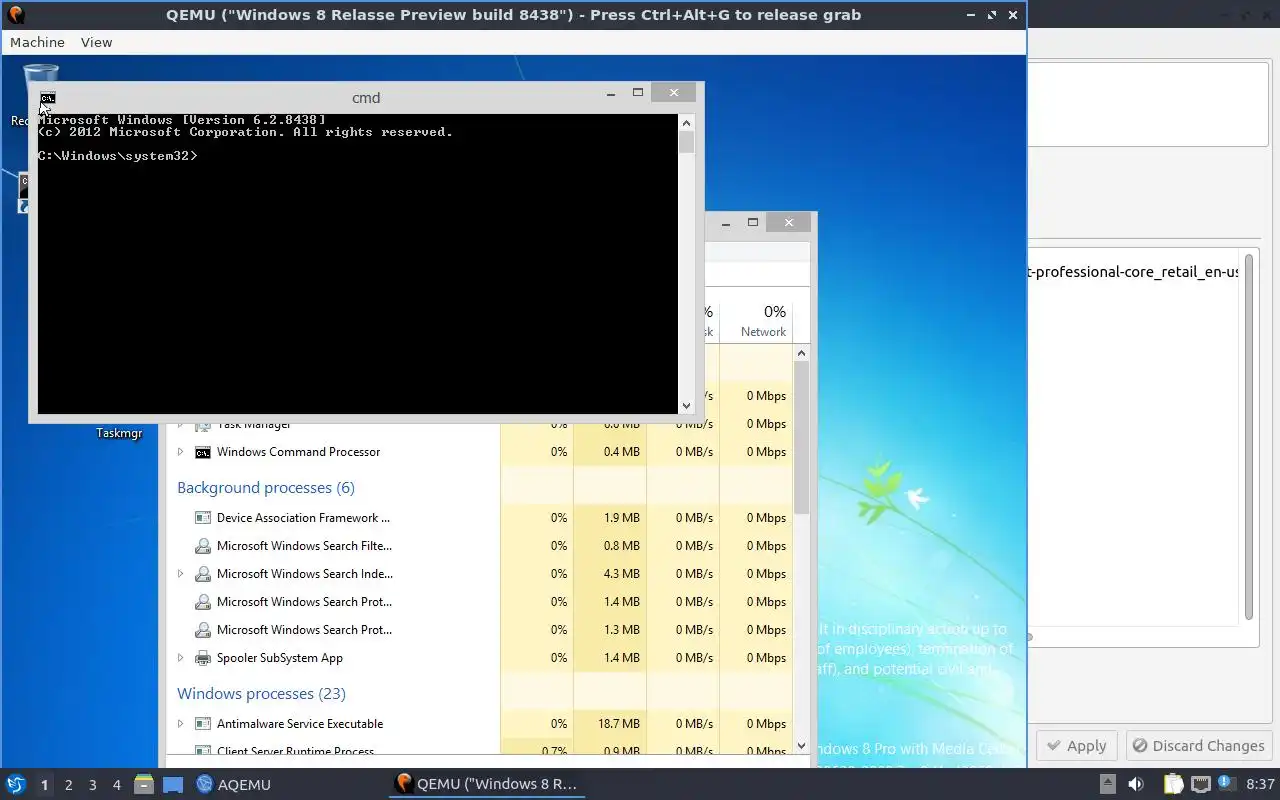Image resolution: width=1280 pixels, height=800 pixels.
Task: Click the Task Manager vertical scrollbar thumb
Action: tap(801, 438)
